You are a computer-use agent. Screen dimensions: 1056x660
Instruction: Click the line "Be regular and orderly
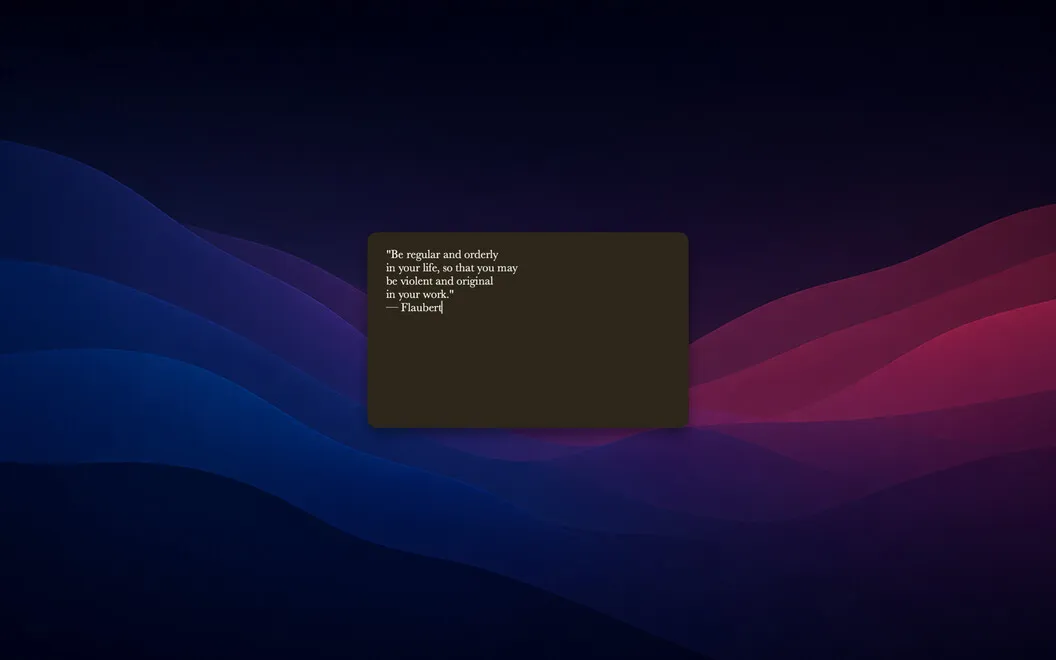(442, 255)
